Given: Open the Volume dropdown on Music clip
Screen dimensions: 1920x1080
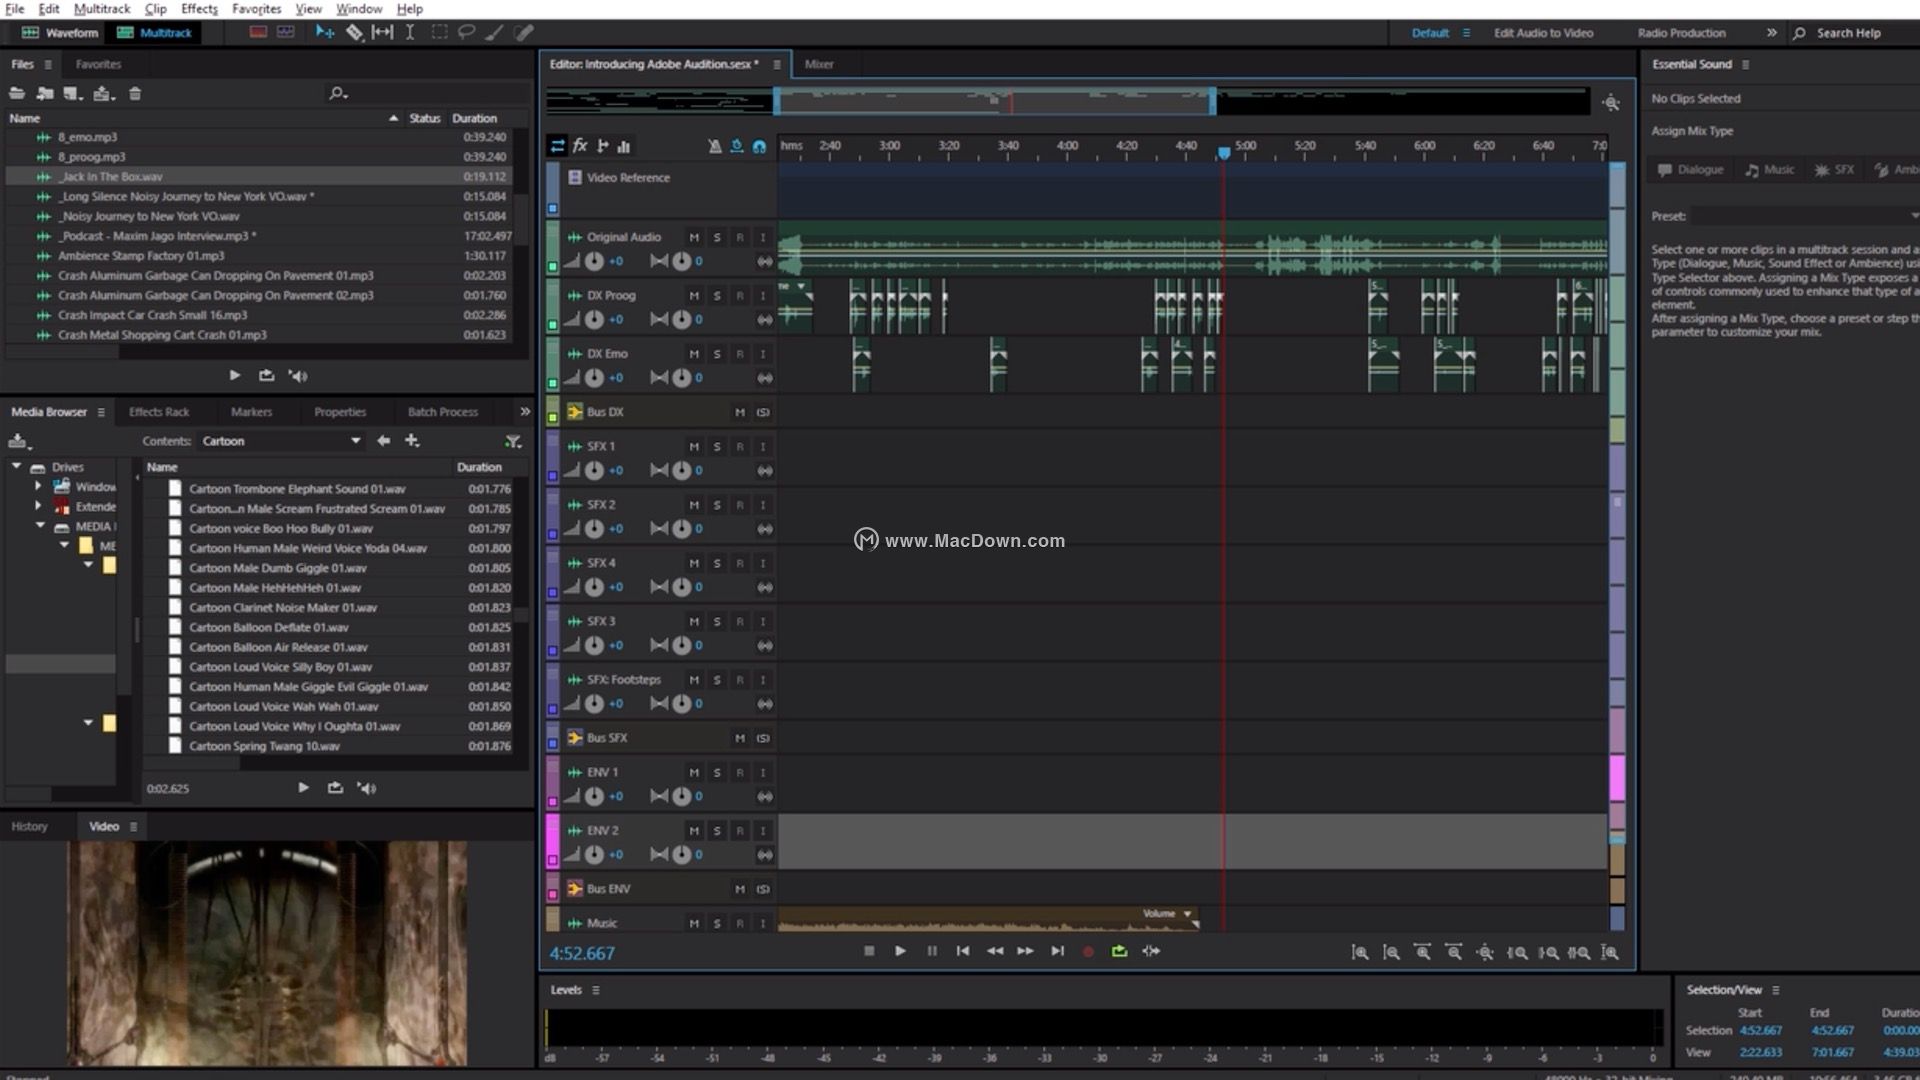Looking at the screenshot, I should pyautogui.click(x=1188, y=914).
